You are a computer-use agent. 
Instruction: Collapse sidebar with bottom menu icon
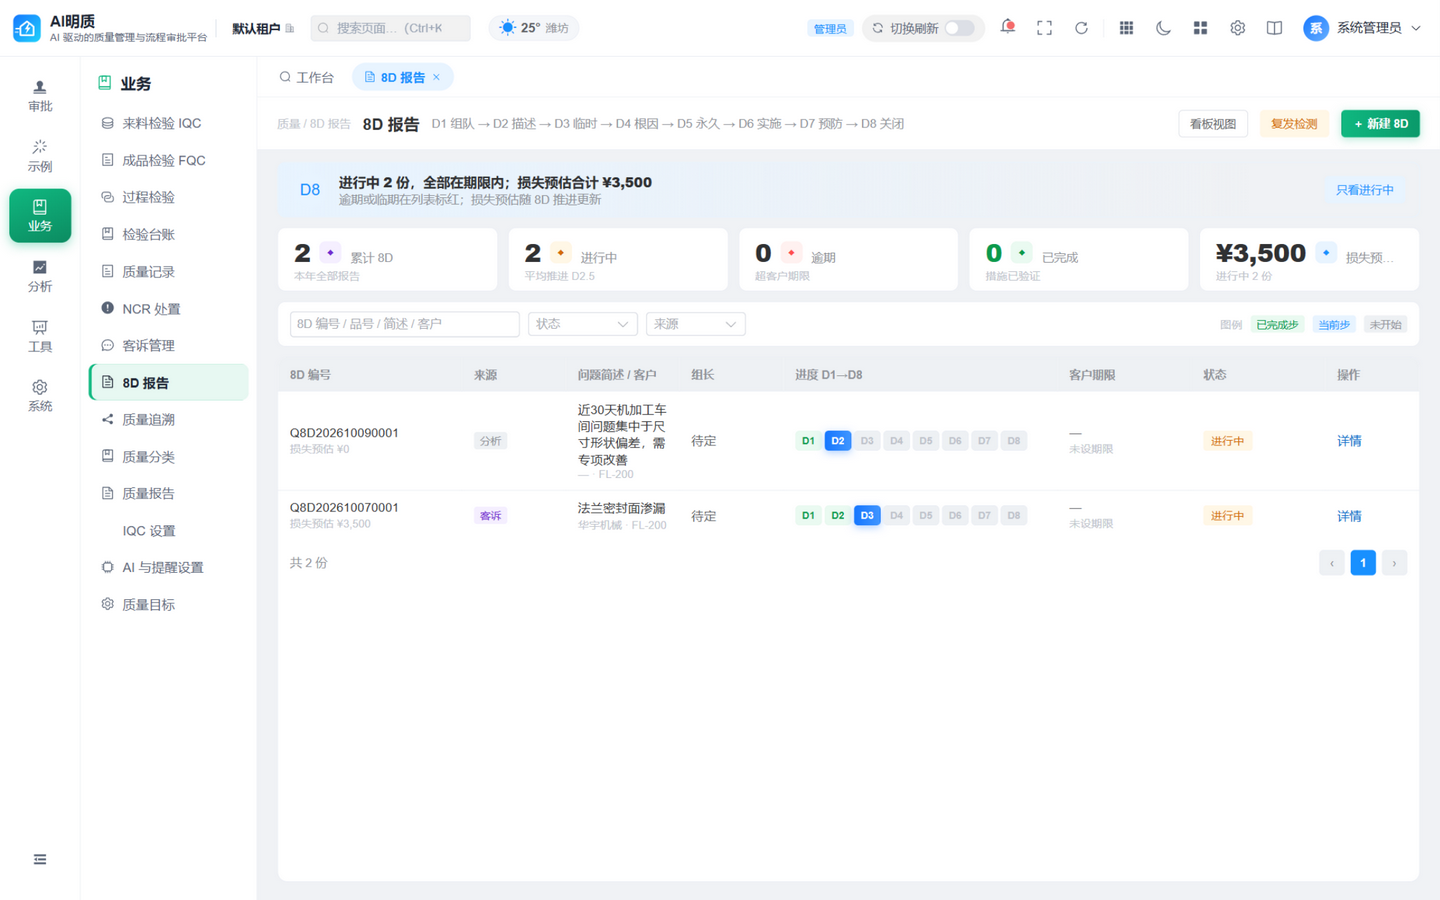point(40,859)
